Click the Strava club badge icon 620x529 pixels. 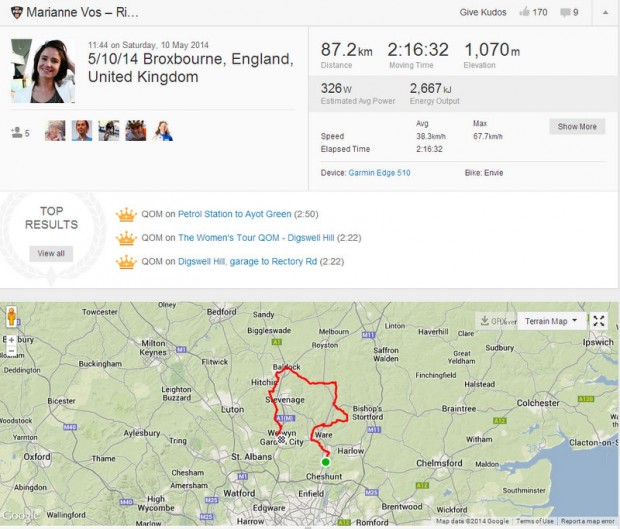(x=14, y=13)
